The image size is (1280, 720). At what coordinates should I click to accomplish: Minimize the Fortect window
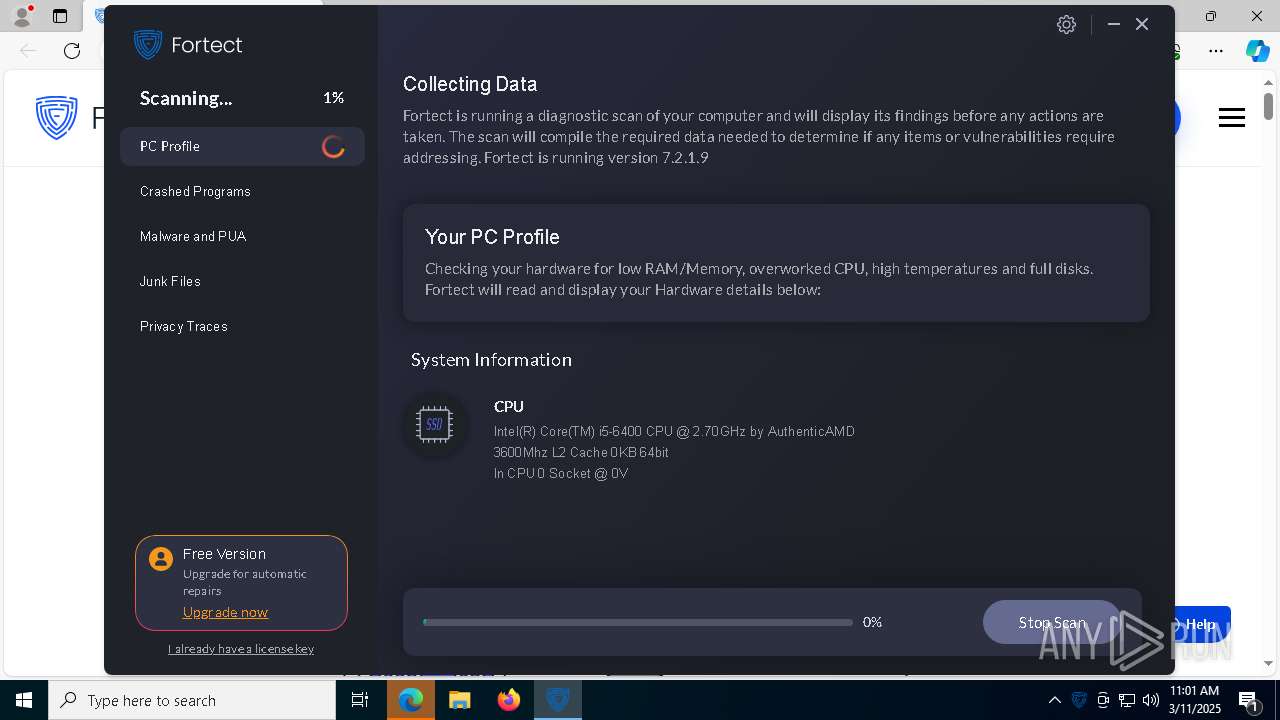(1114, 25)
